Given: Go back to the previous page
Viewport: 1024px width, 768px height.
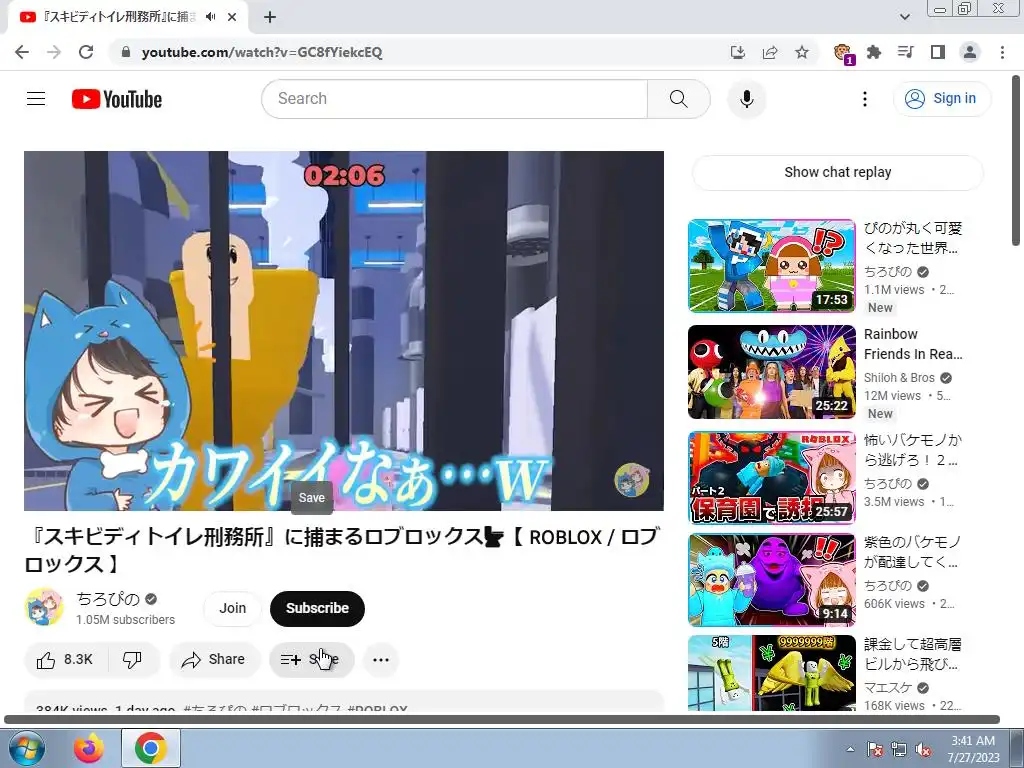Looking at the screenshot, I should [22, 52].
